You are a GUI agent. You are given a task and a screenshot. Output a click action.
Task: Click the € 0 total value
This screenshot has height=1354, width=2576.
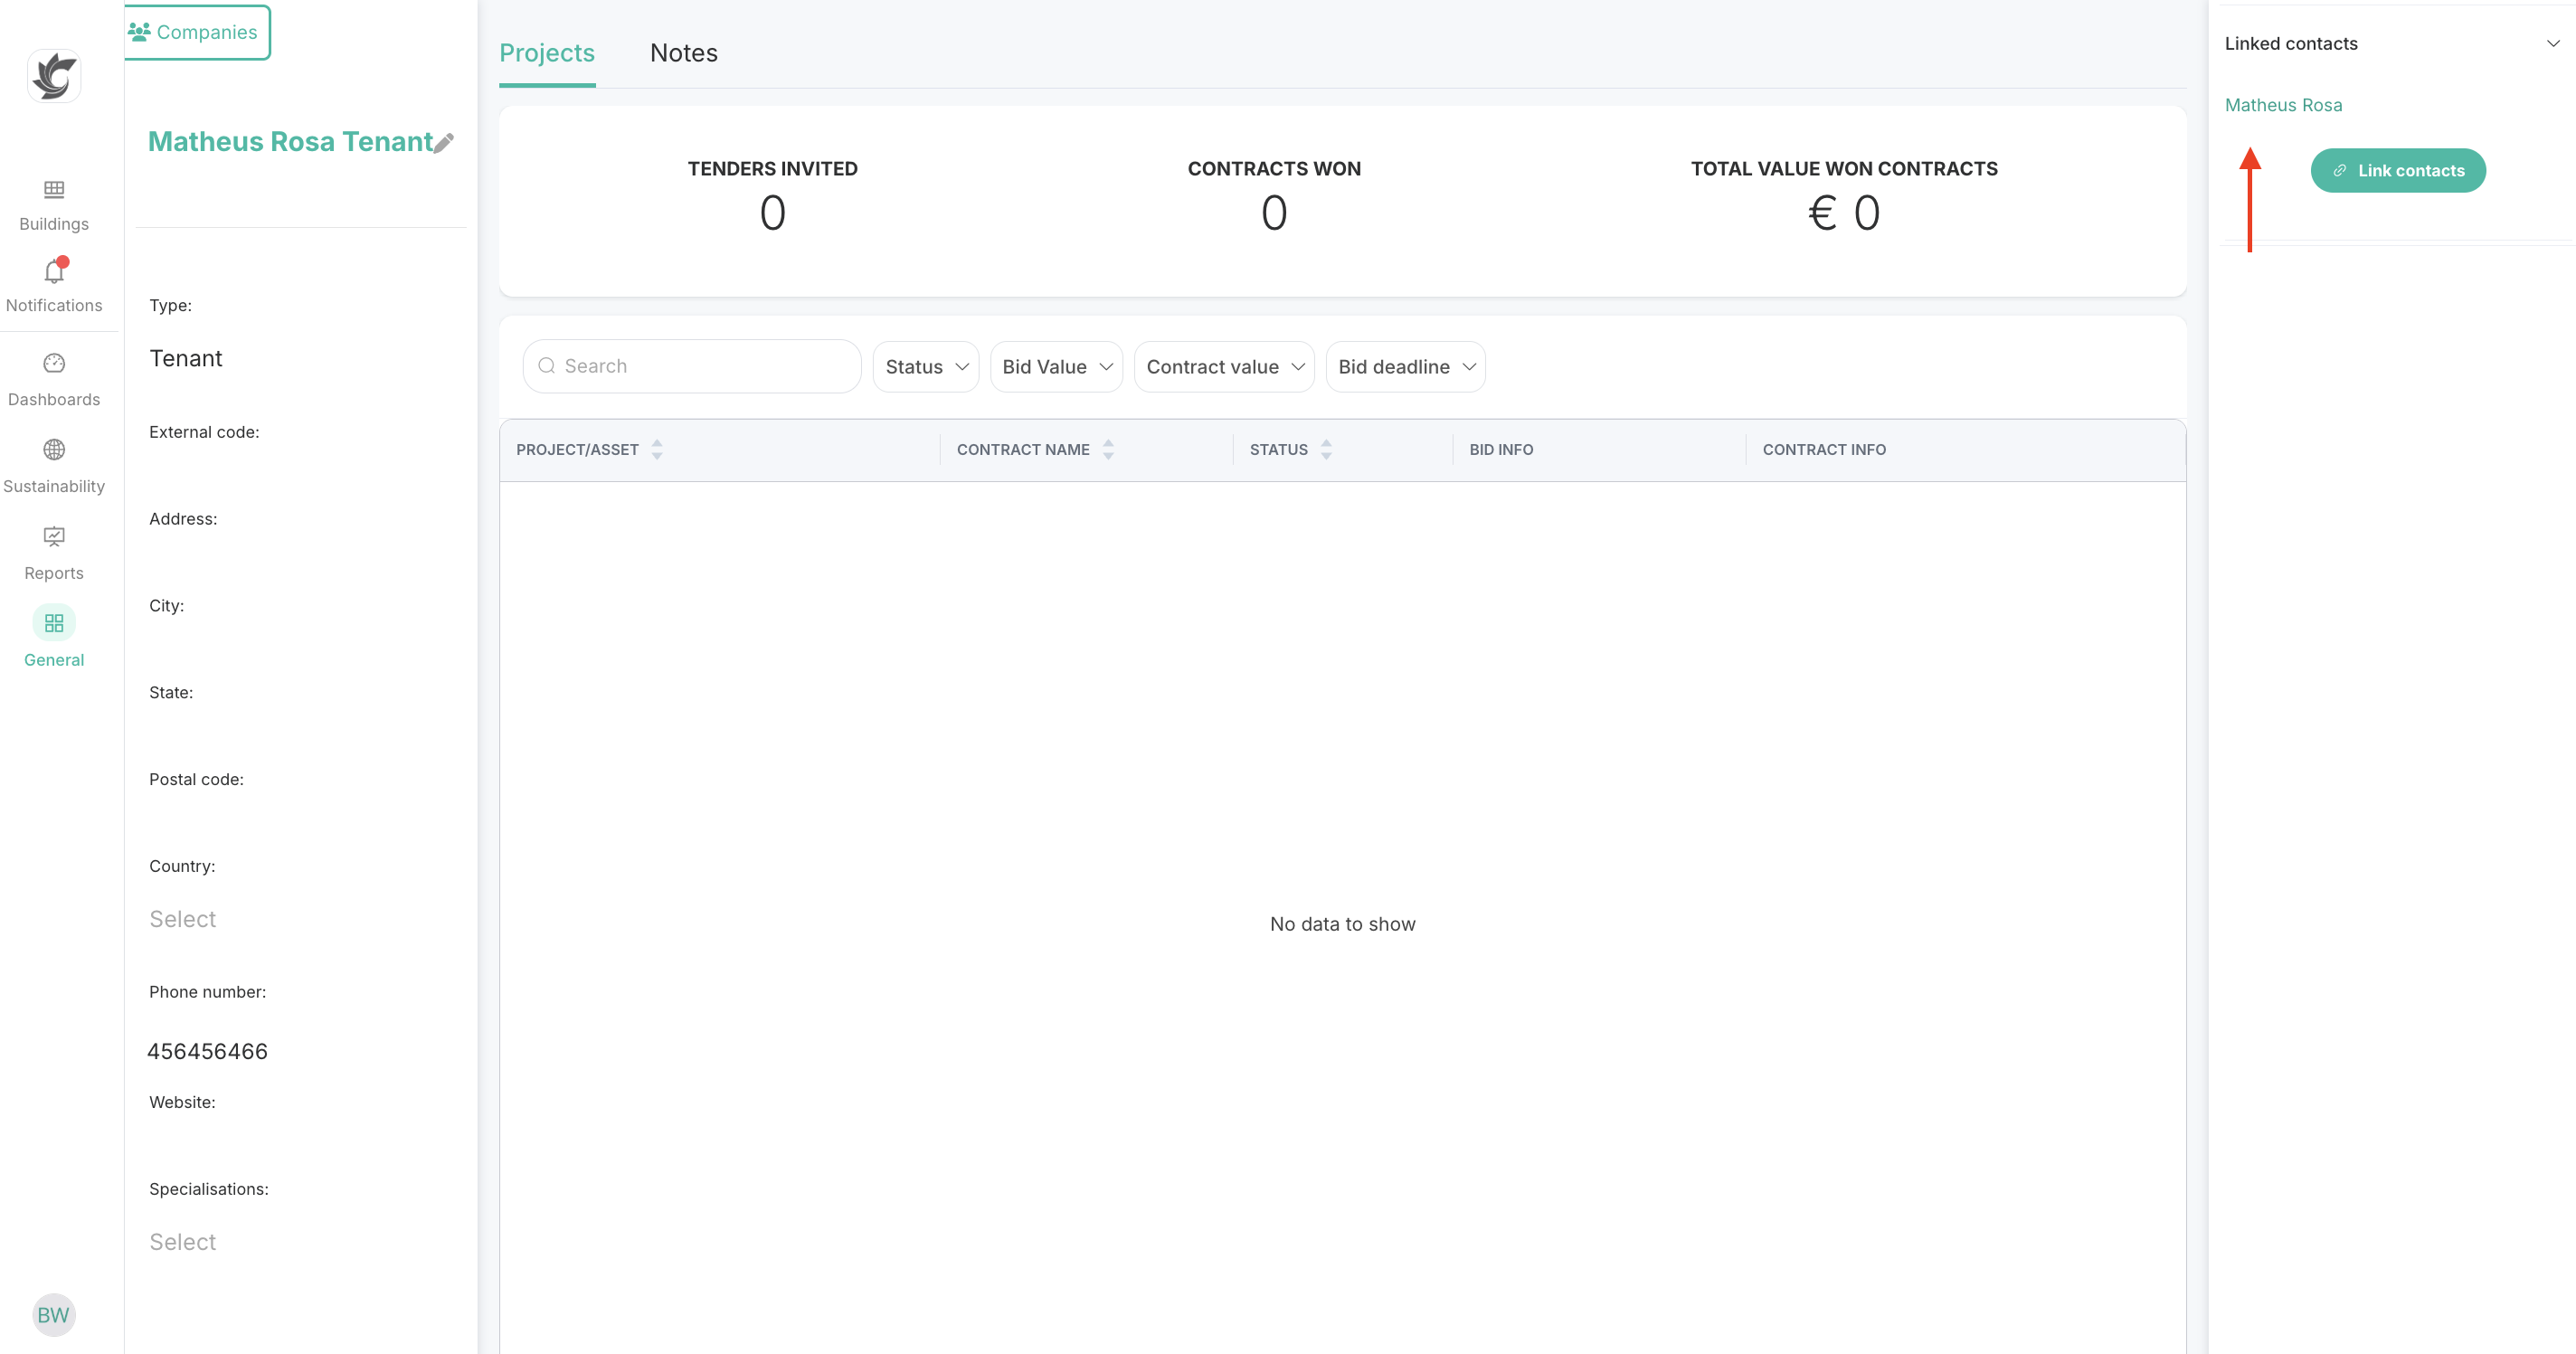[x=1844, y=213]
